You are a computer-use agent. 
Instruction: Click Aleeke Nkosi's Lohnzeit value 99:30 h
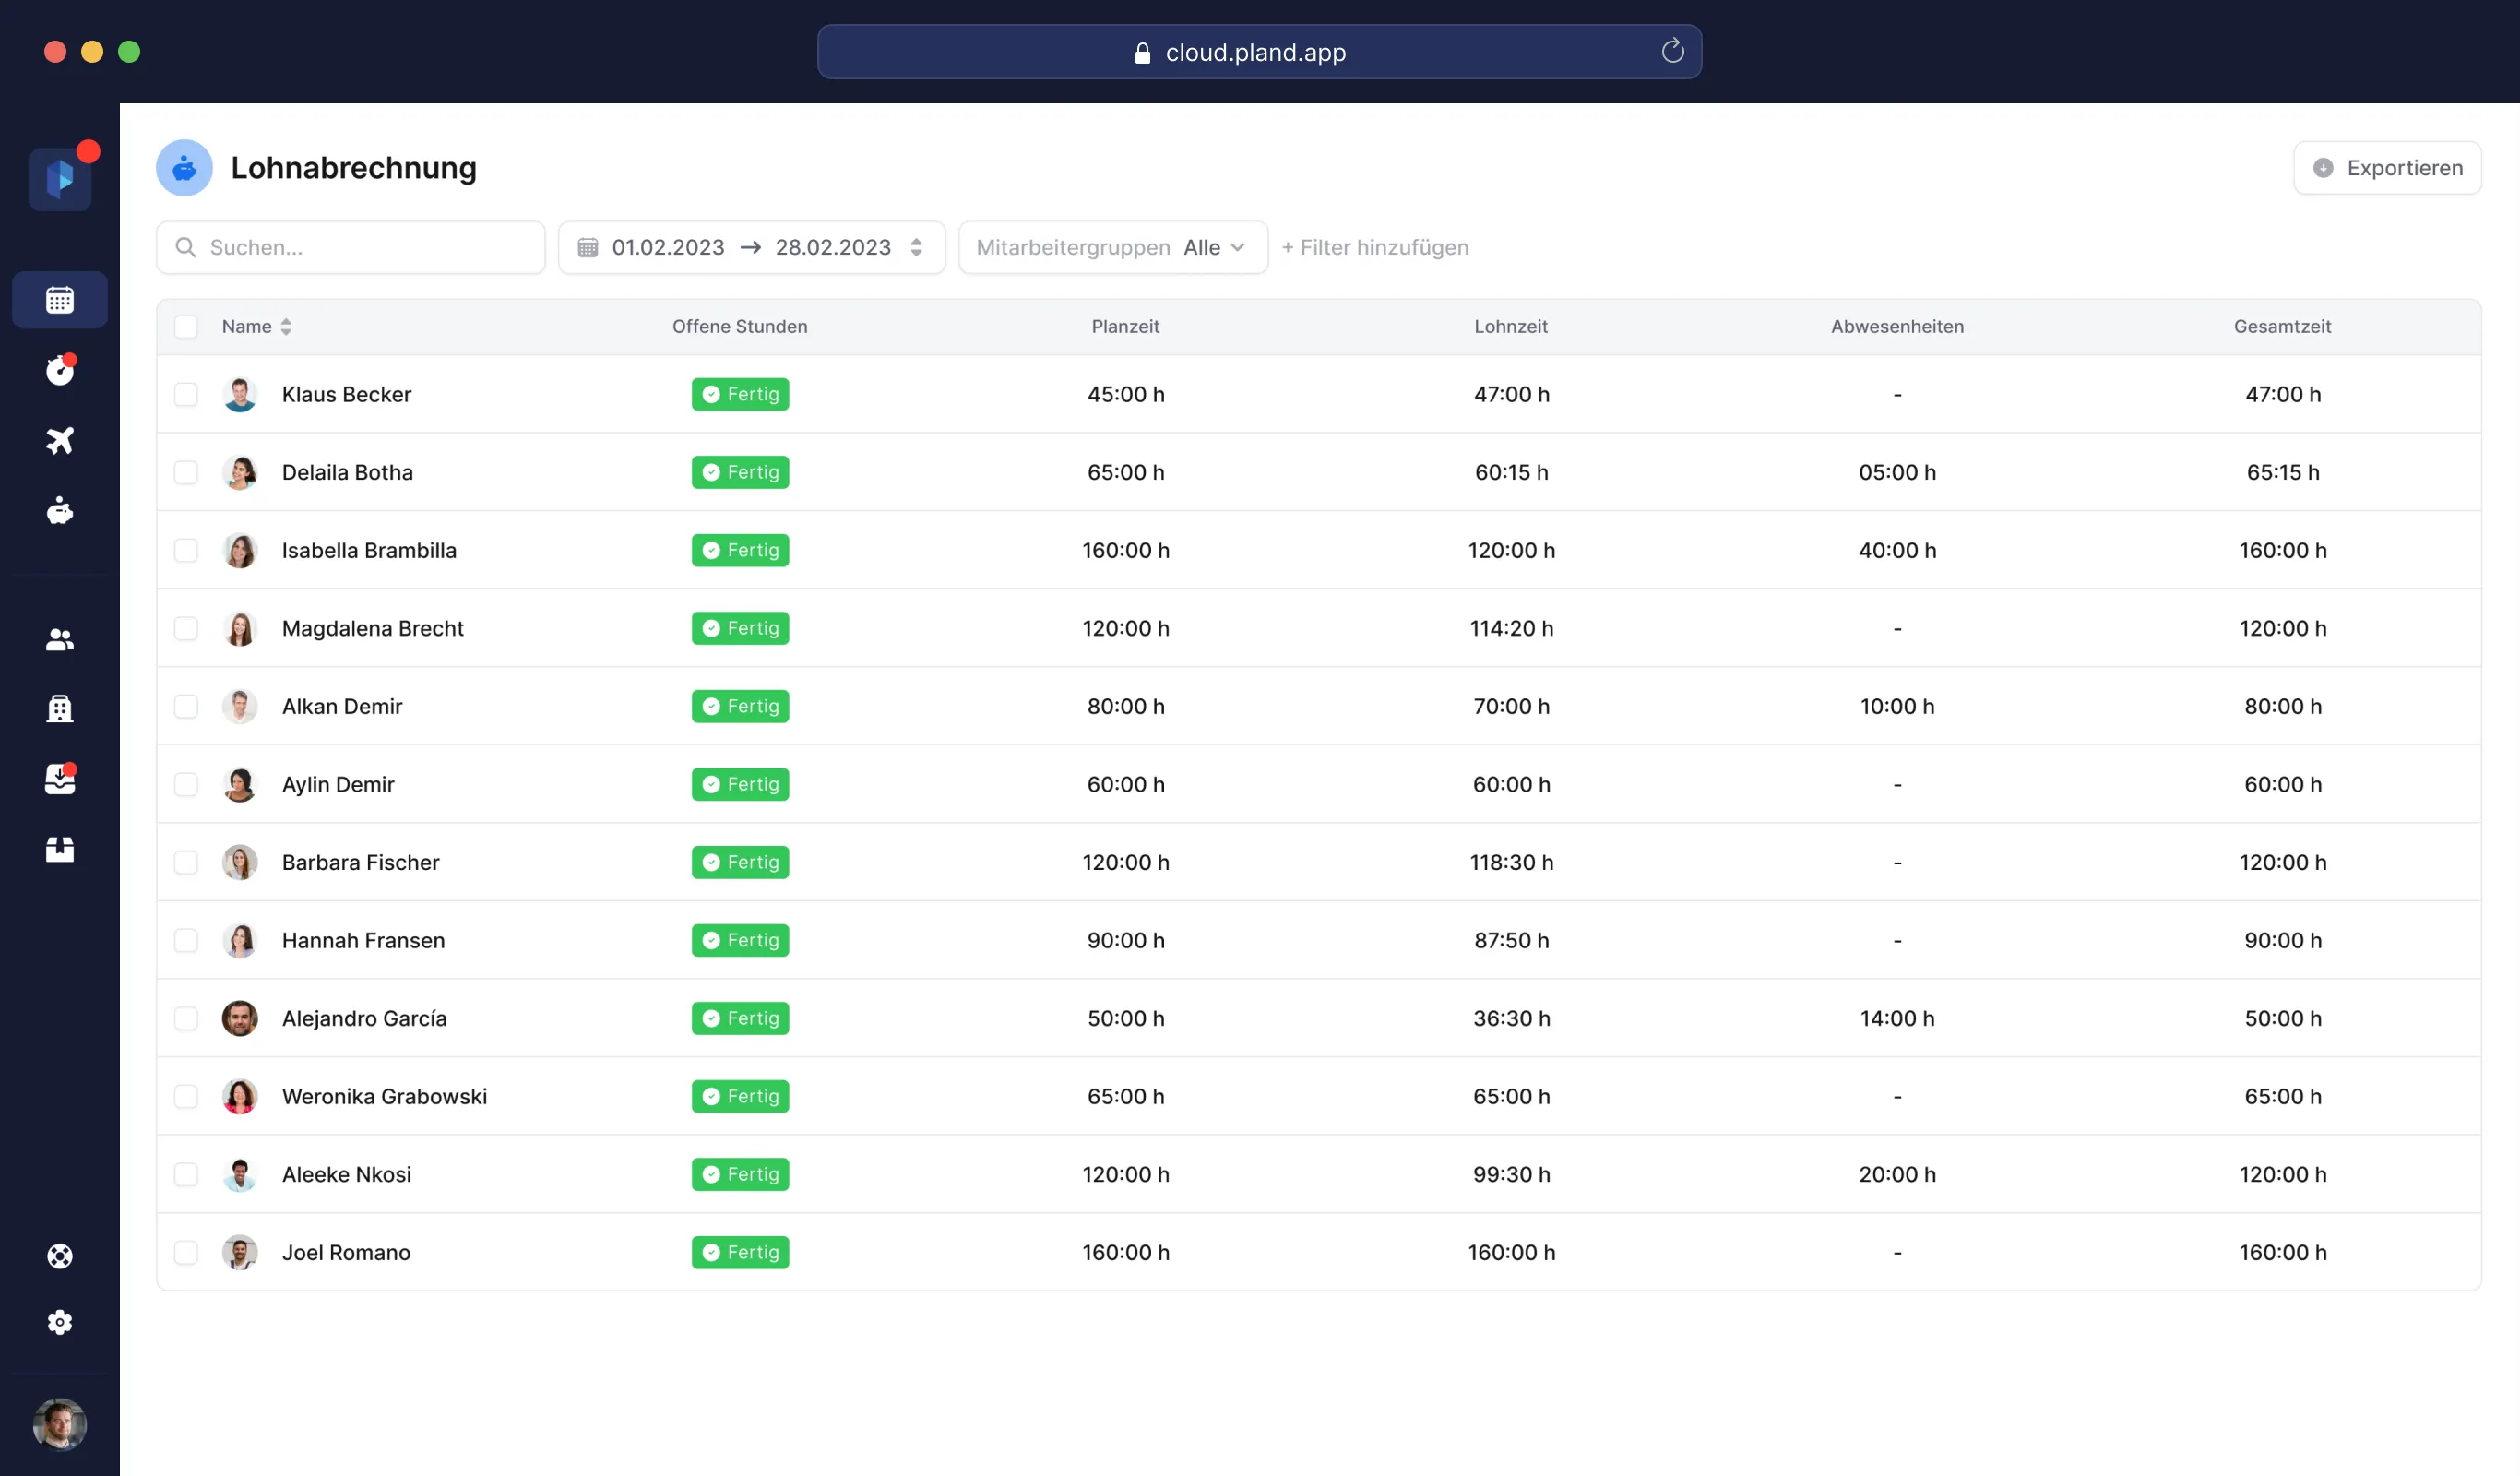pyautogui.click(x=1511, y=1174)
